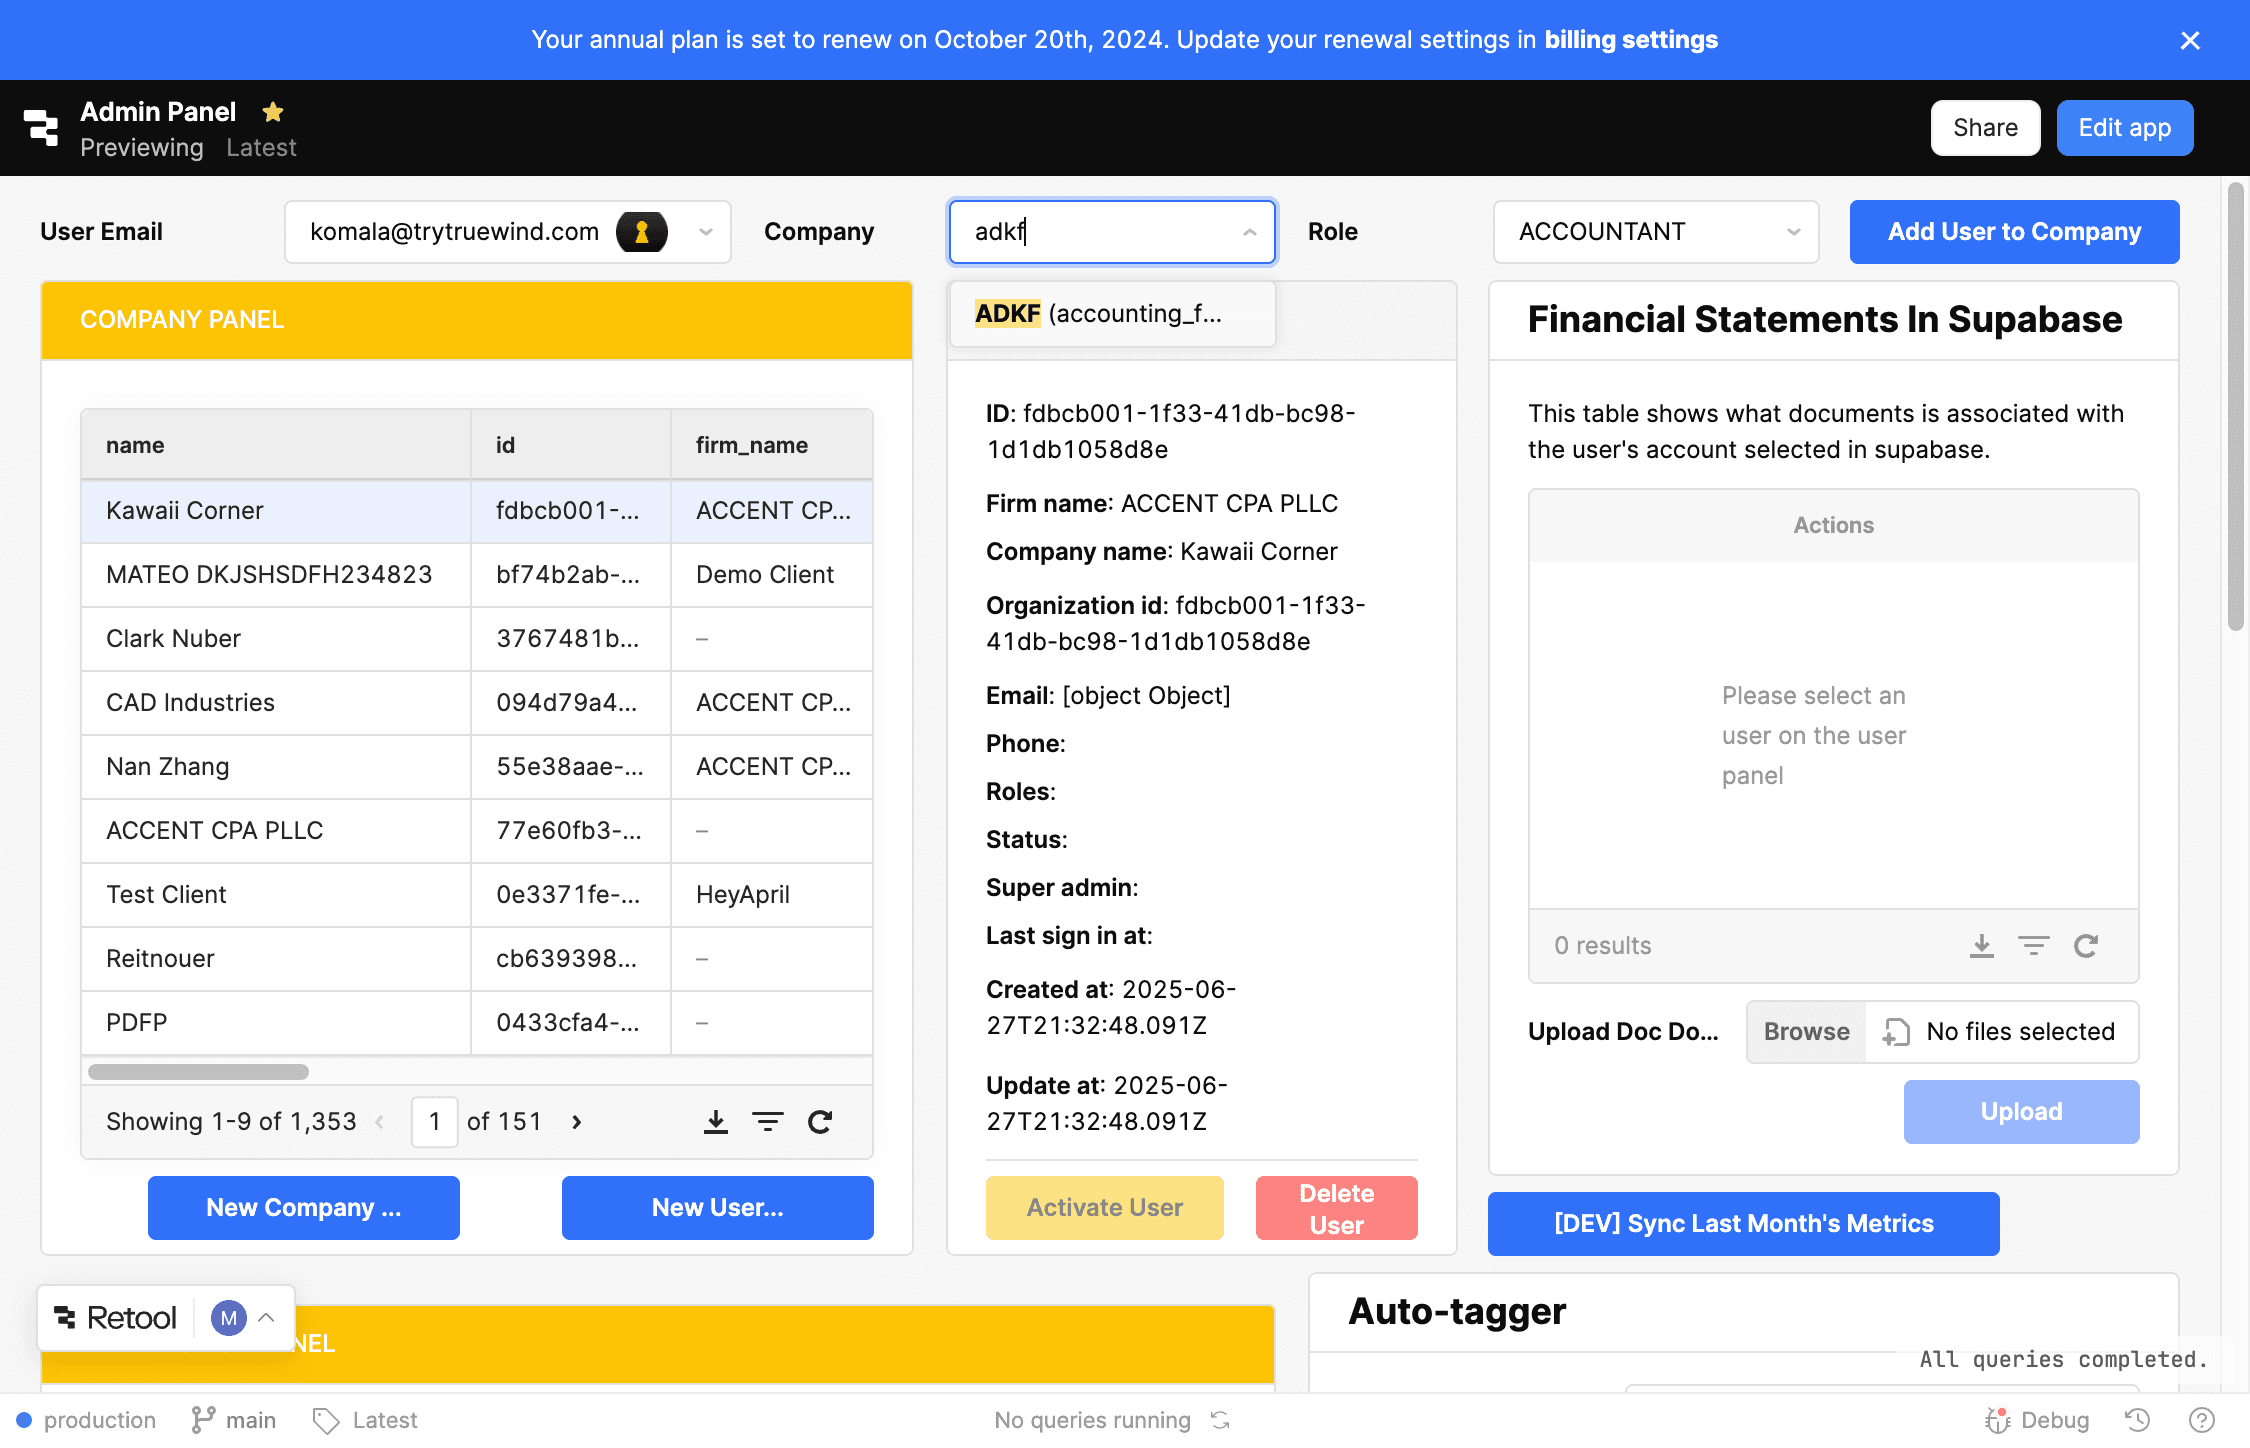Open billing settings from the banner
The height and width of the screenshot is (1448, 2250).
coord(1630,39)
